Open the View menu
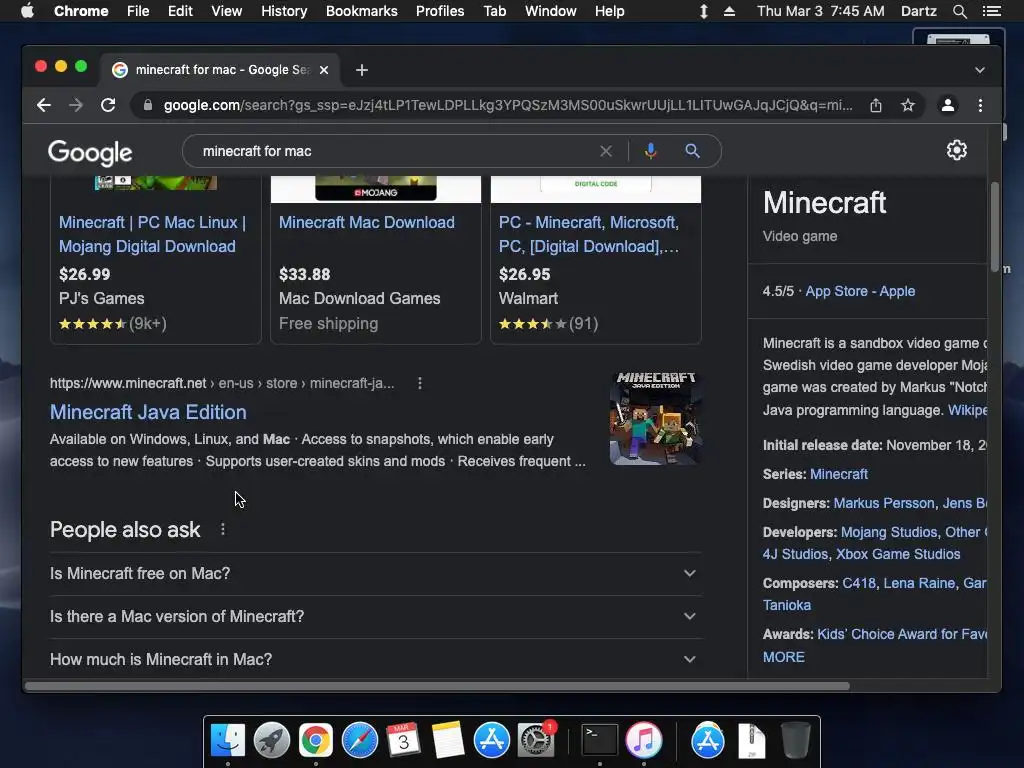 coord(227,11)
